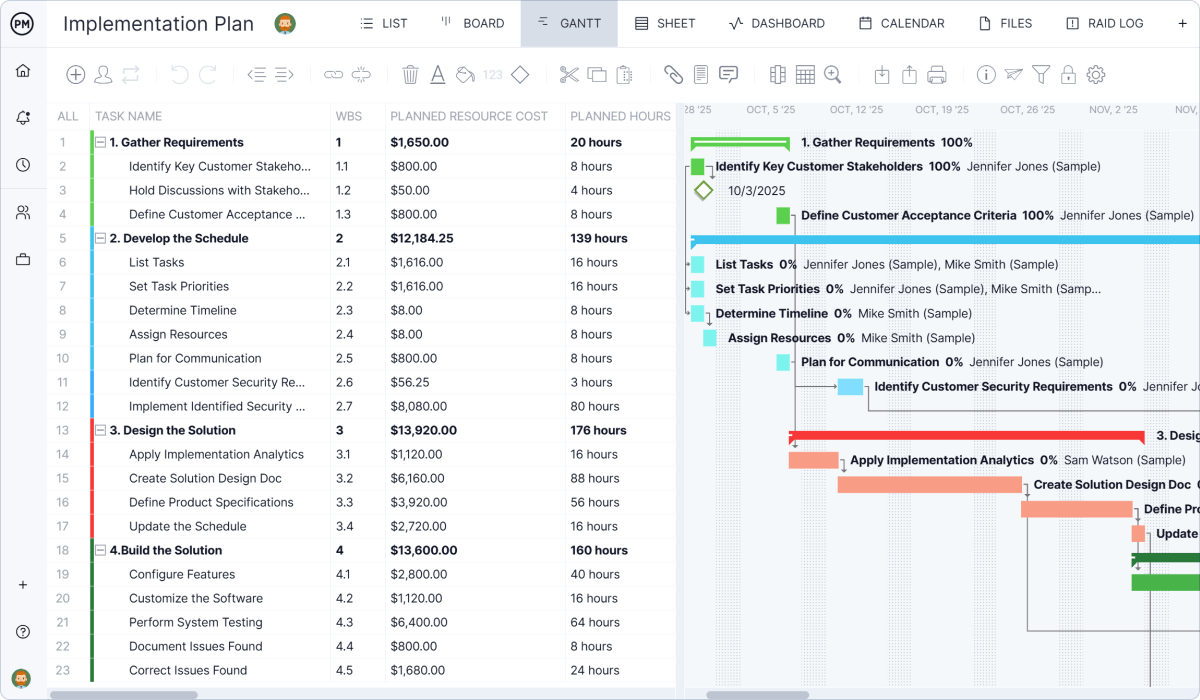Switch to the BOARD view tab

point(471,22)
